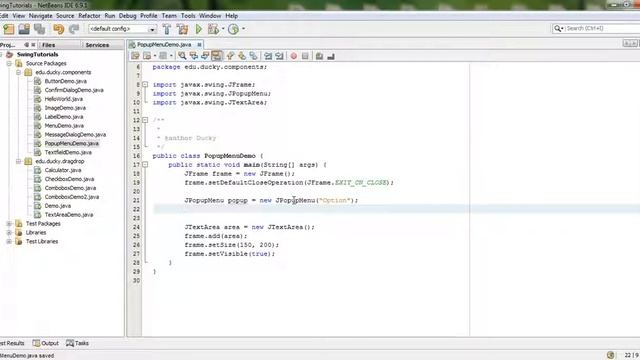The width and height of the screenshot is (640, 360).
Task: Click the Profile Main Project clock icon
Action: 233,29
